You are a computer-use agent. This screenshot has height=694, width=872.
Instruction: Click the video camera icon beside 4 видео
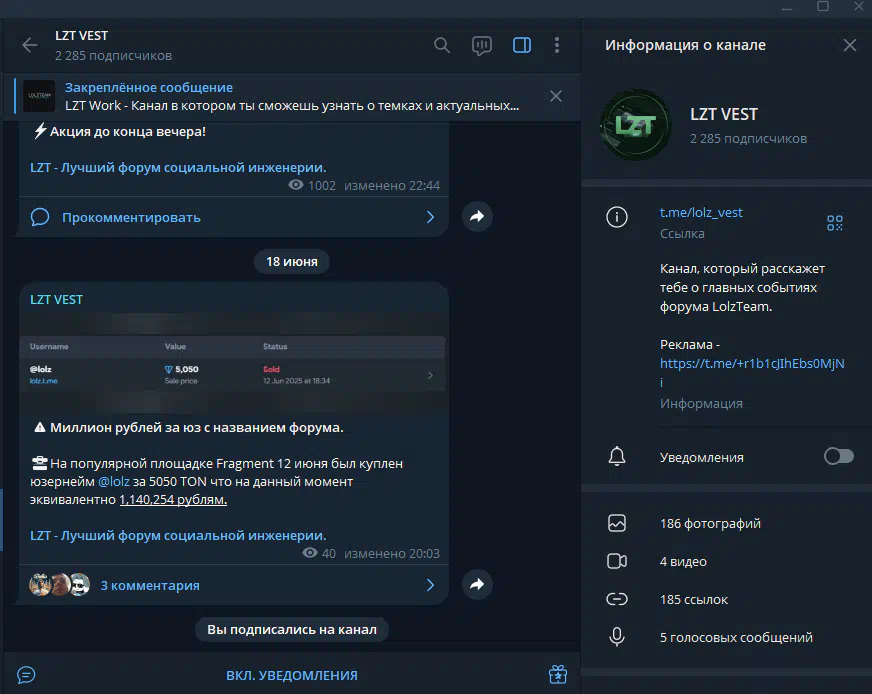[617, 561]
